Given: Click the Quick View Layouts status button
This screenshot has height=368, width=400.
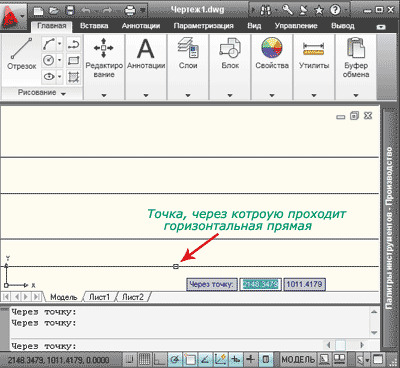Looking at the screenshot, I should coord(324,359).
